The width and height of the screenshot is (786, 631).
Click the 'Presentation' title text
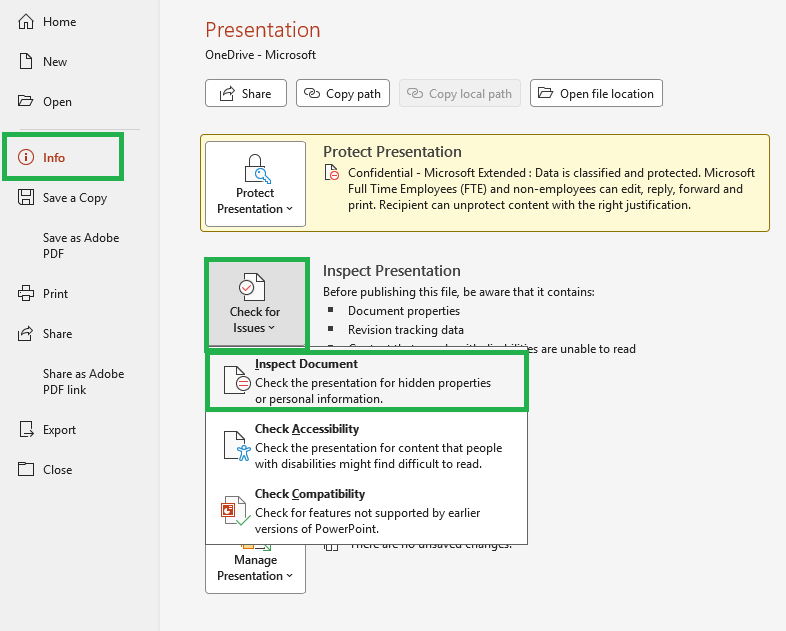(263, 30)
